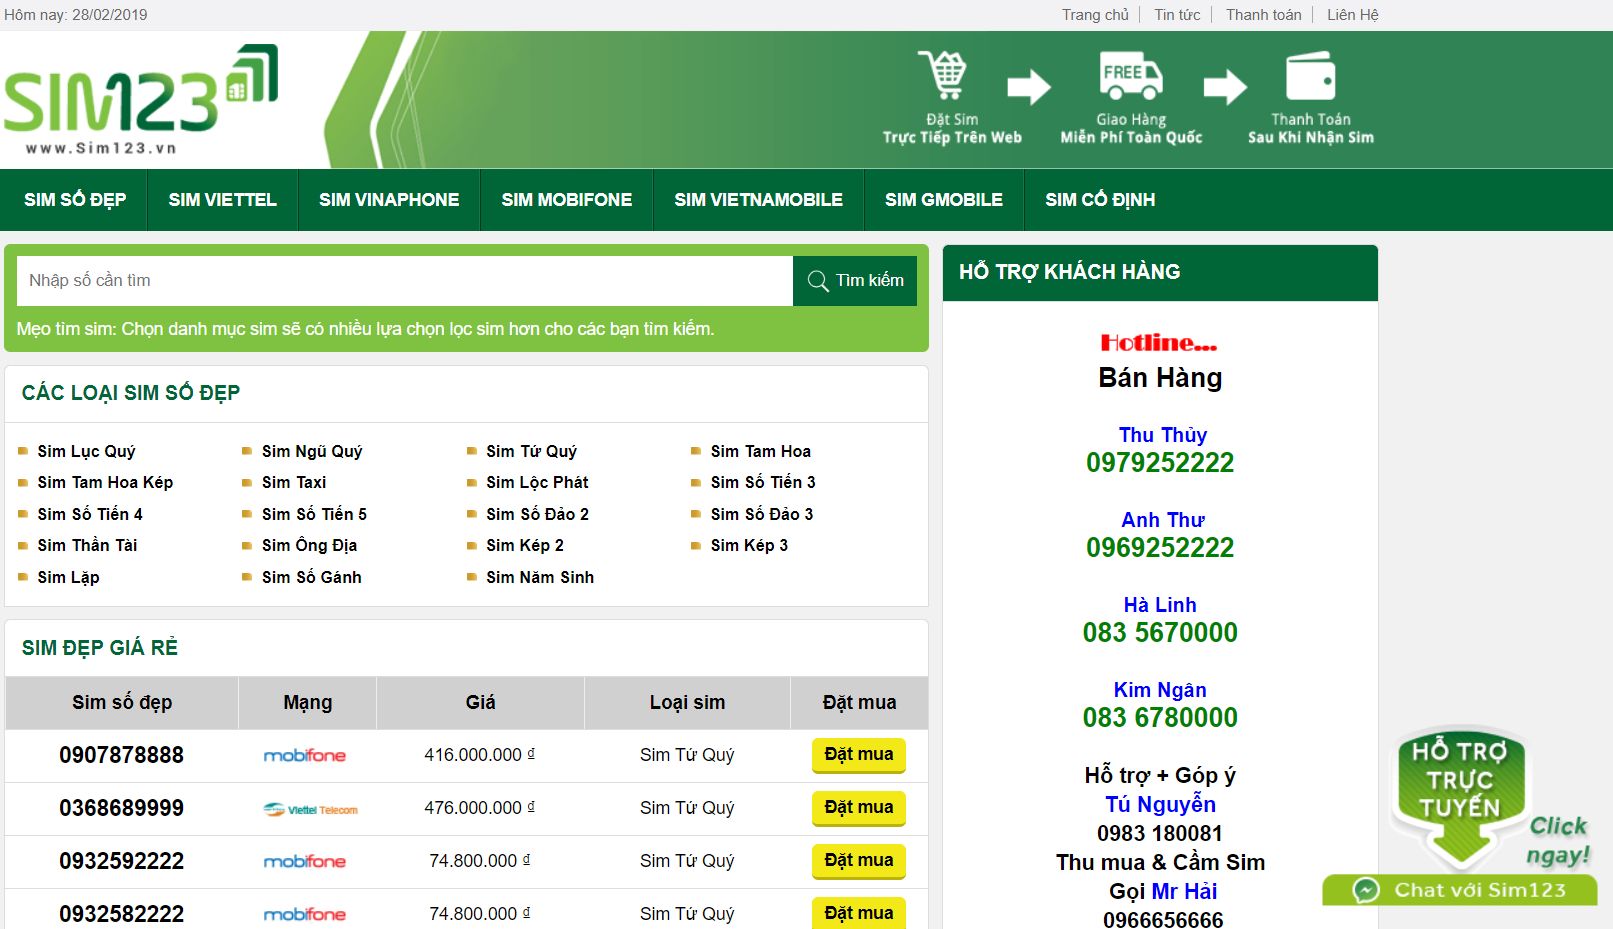This screenshot has width=1613, height=929.
Task: Open SIM VIETTEL menu
Action: [x=223, y=200]
